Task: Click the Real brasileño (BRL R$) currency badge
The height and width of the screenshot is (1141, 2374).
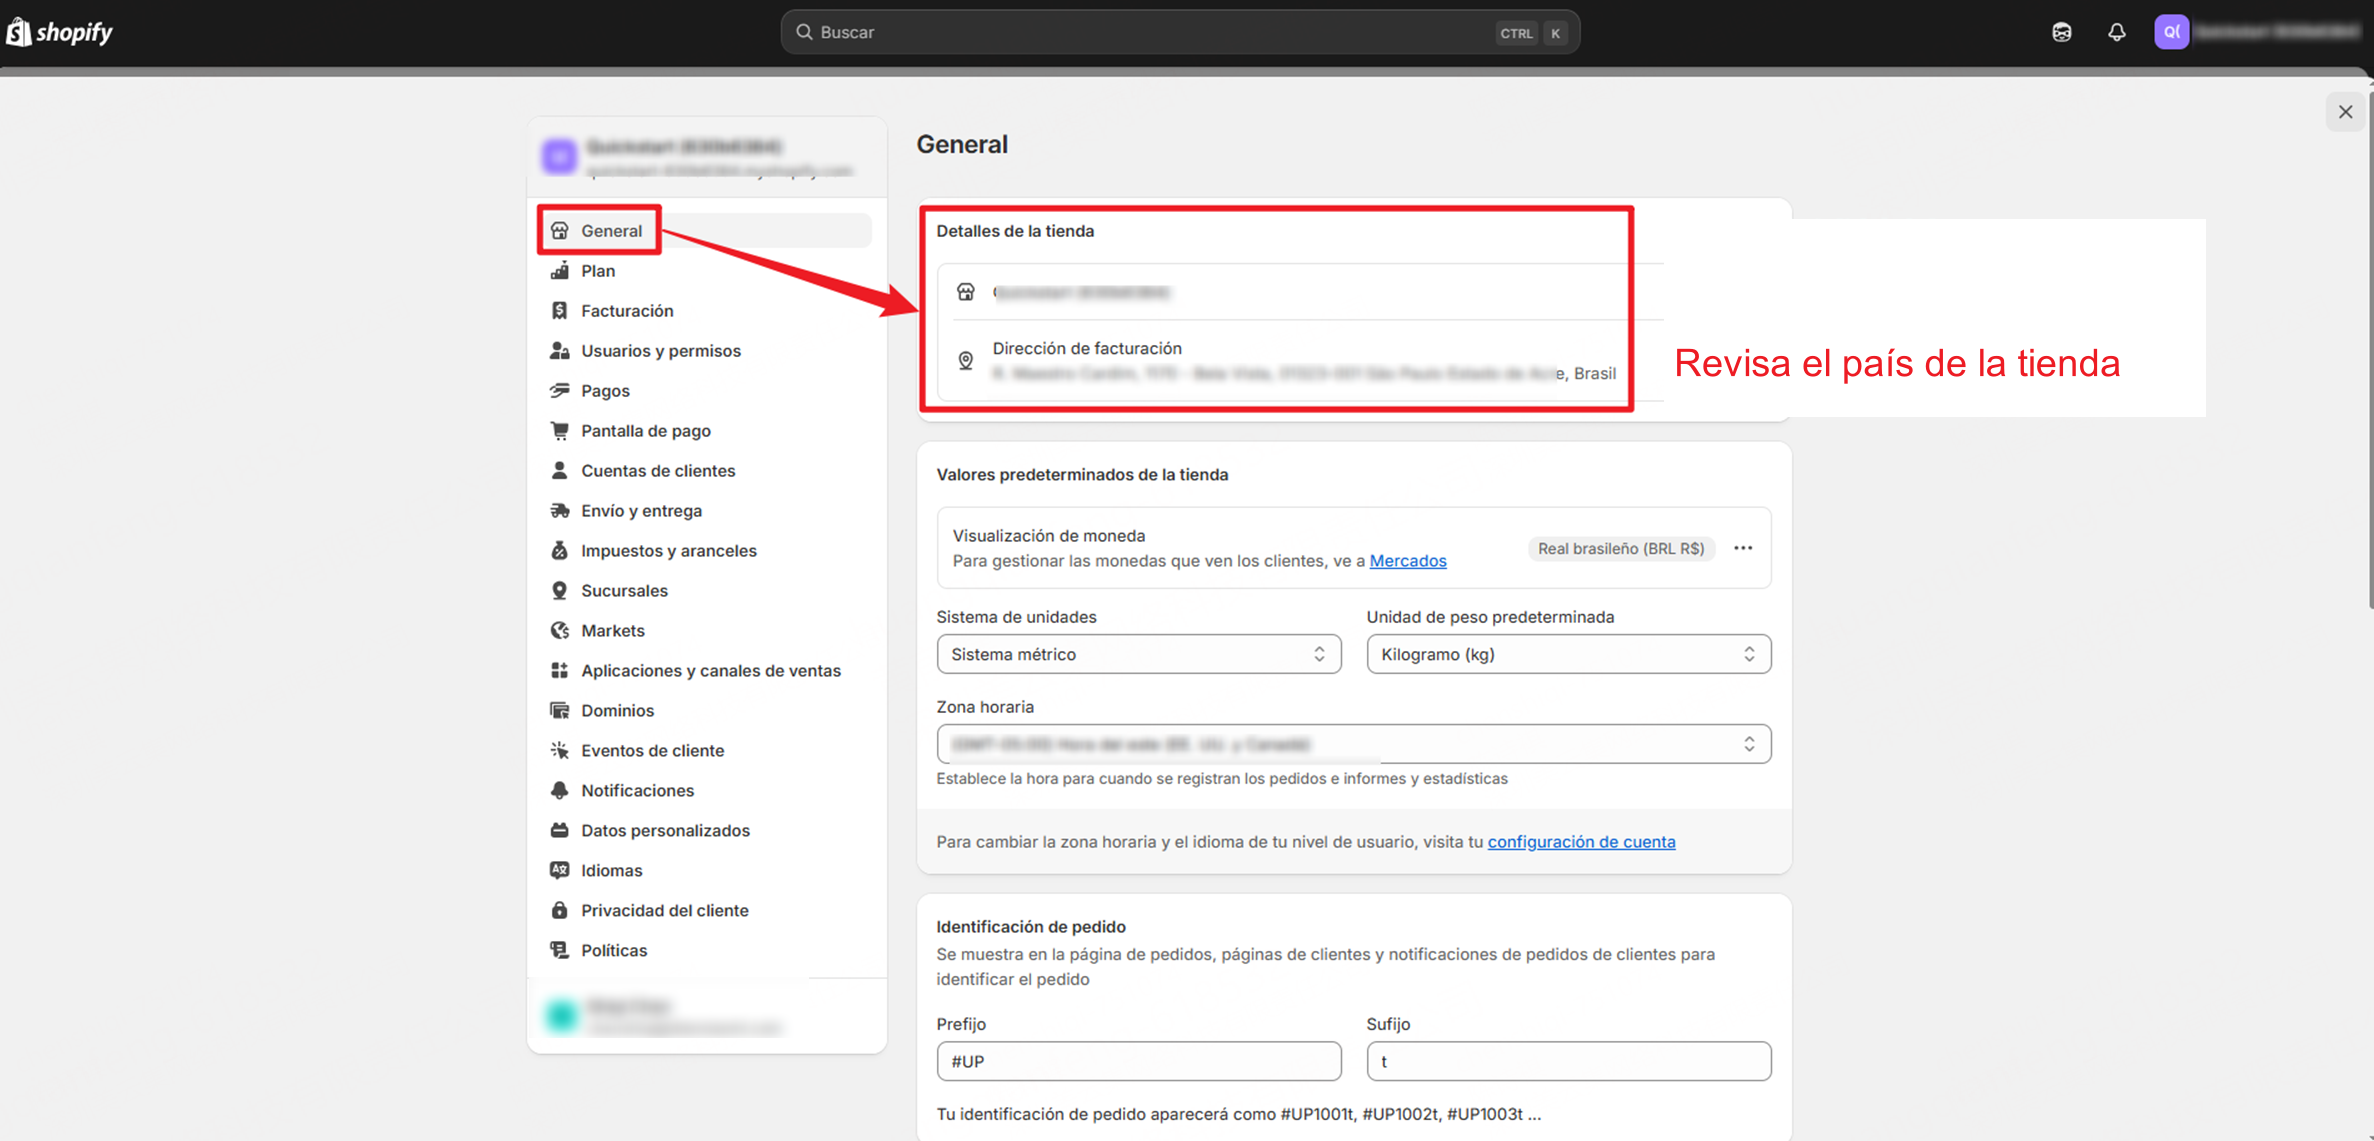Action: (1620, 548)
